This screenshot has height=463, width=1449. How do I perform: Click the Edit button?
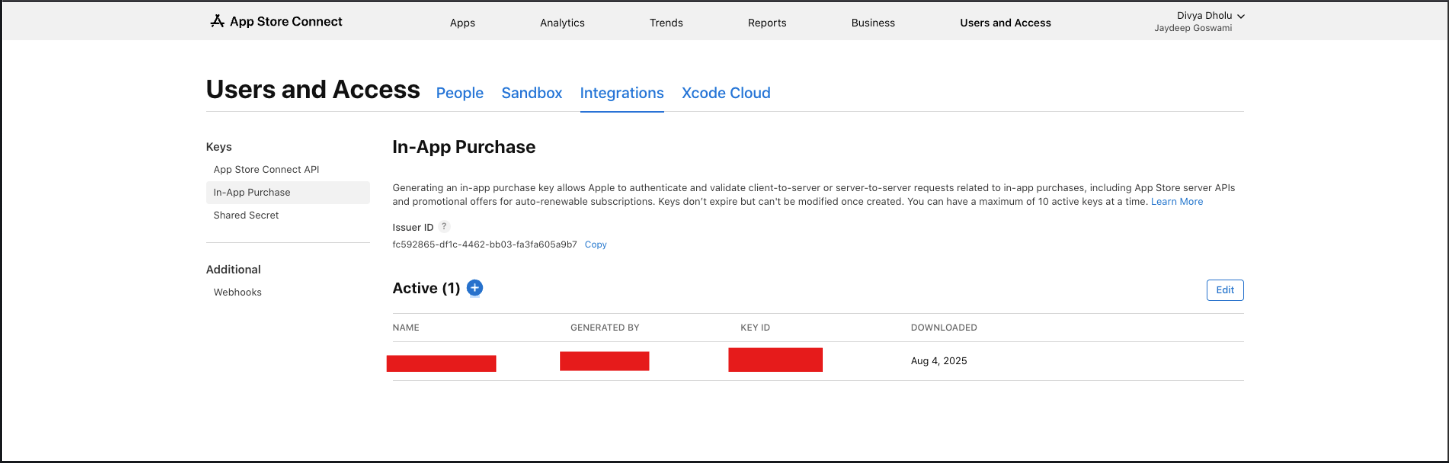point(1225,290)
